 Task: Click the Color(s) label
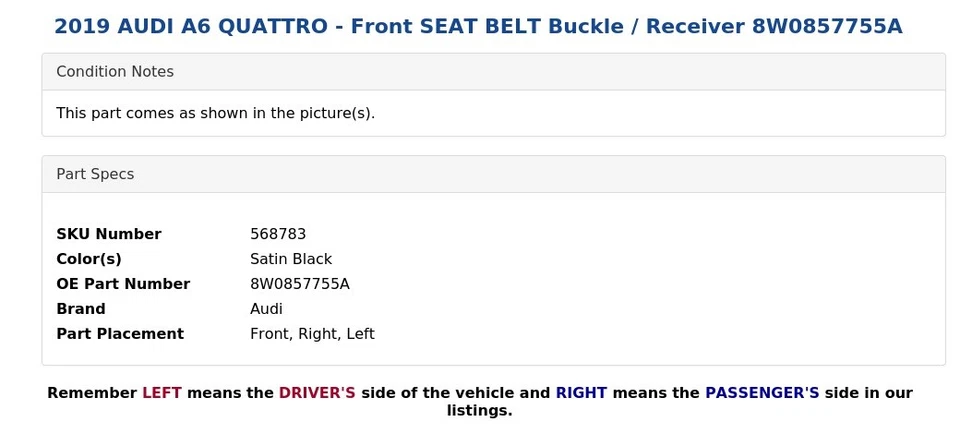[89, 259]
